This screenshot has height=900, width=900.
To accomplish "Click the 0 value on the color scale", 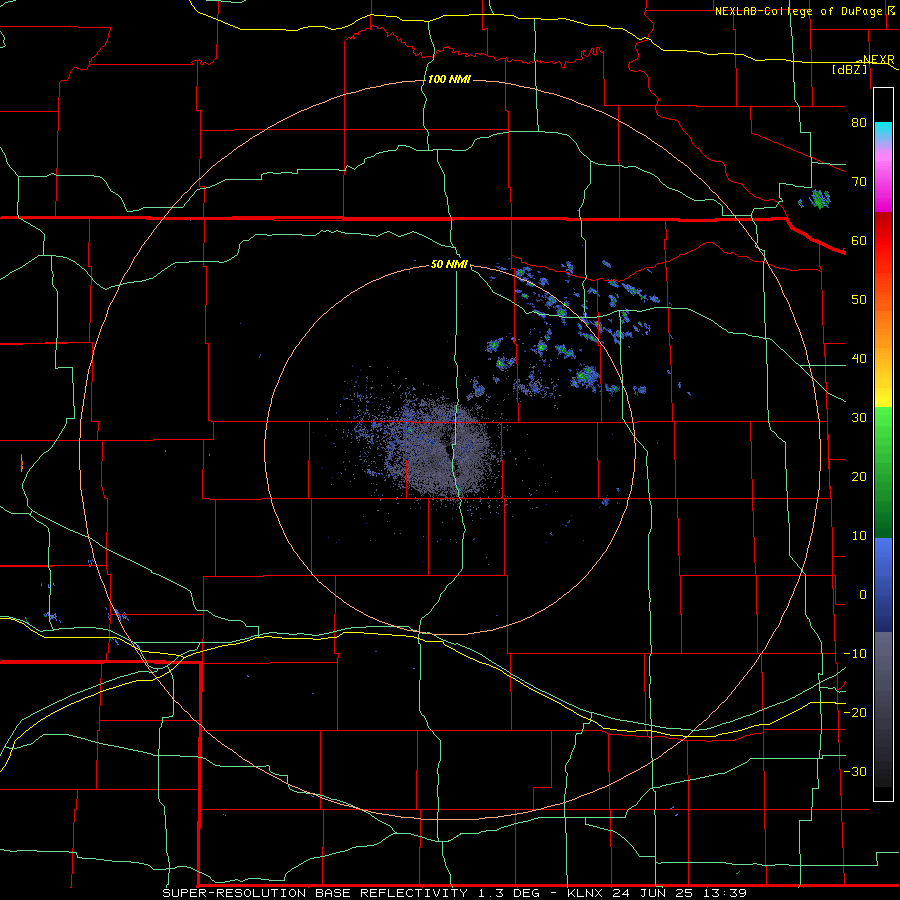I will coord(863,595).
